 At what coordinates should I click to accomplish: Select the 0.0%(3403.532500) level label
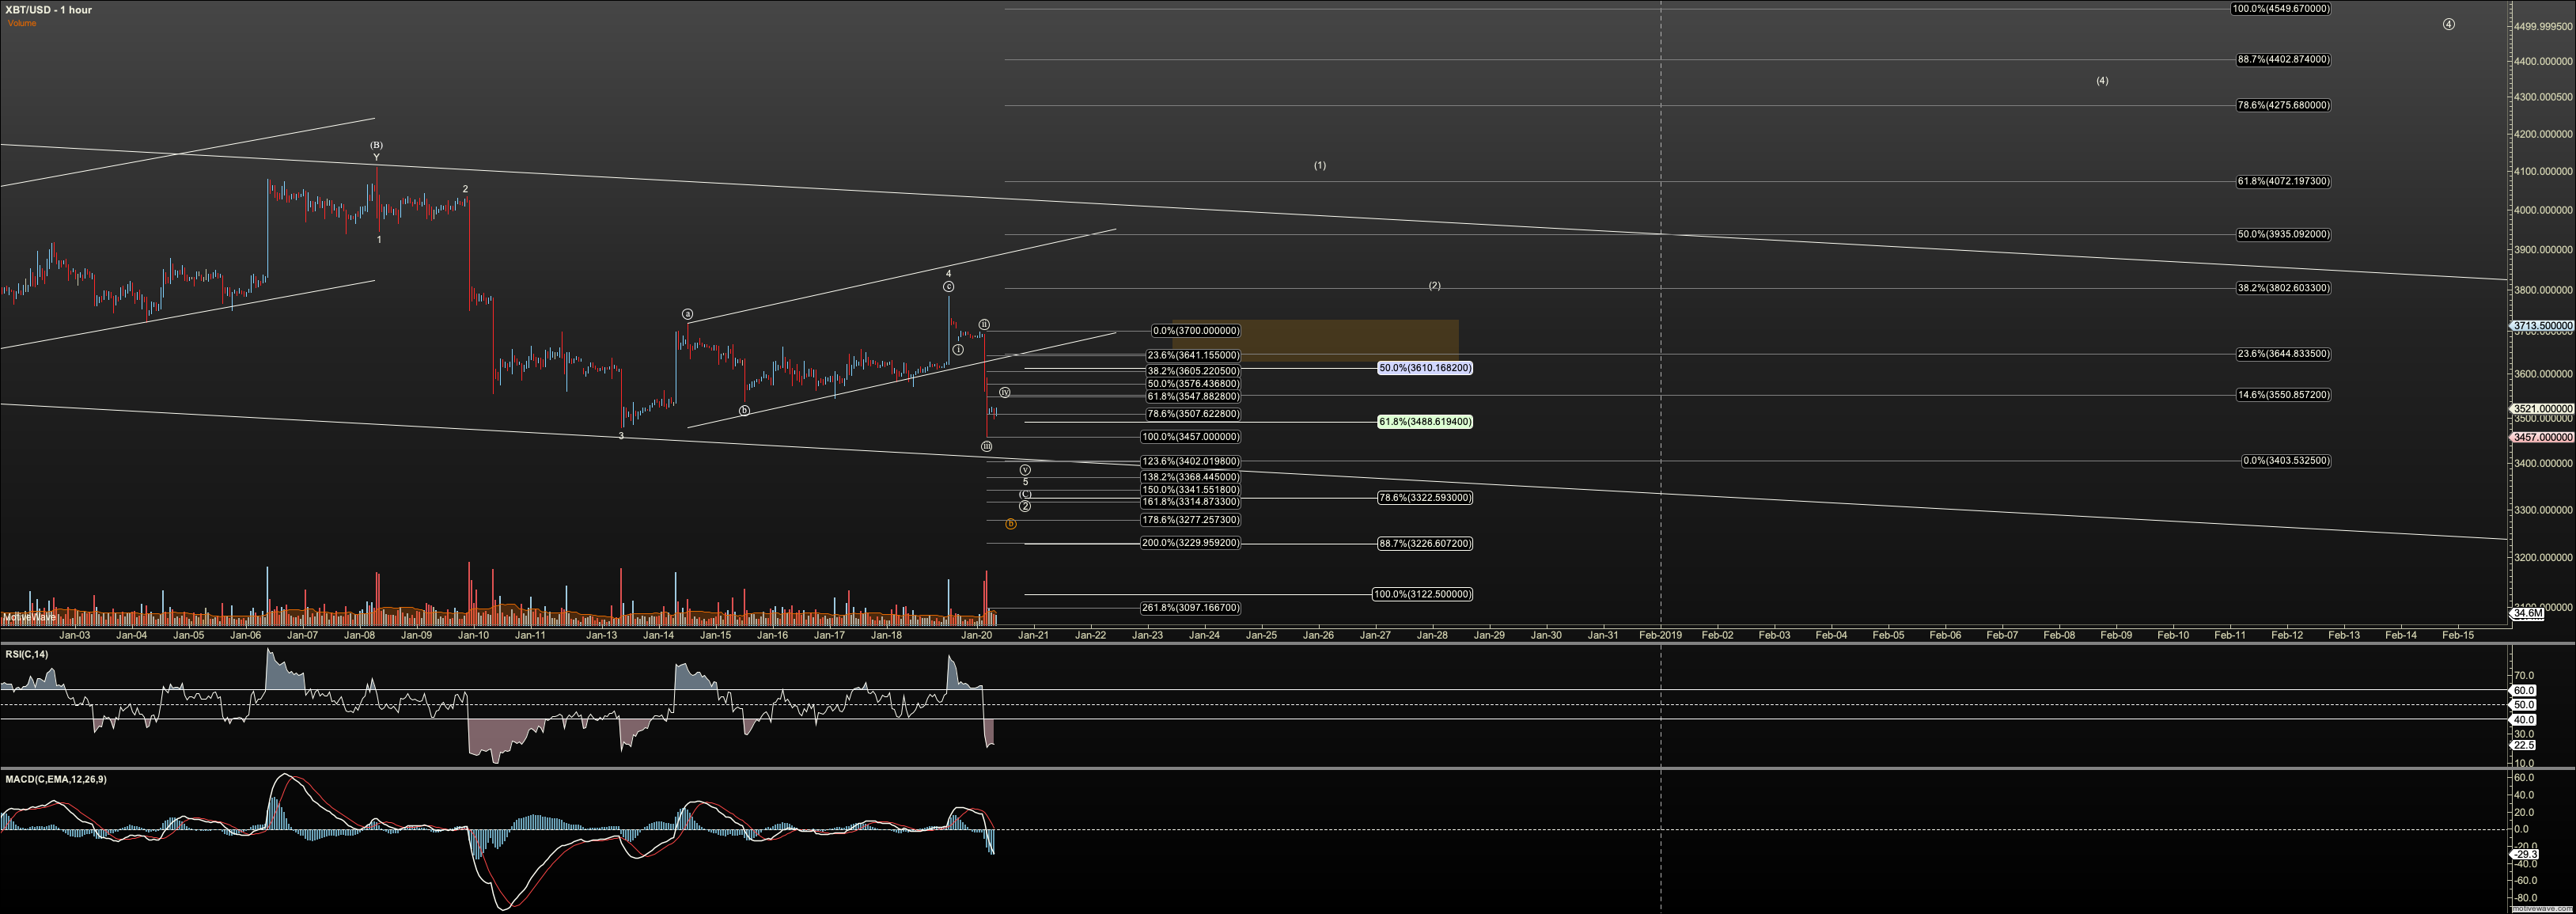point(2287,461)
